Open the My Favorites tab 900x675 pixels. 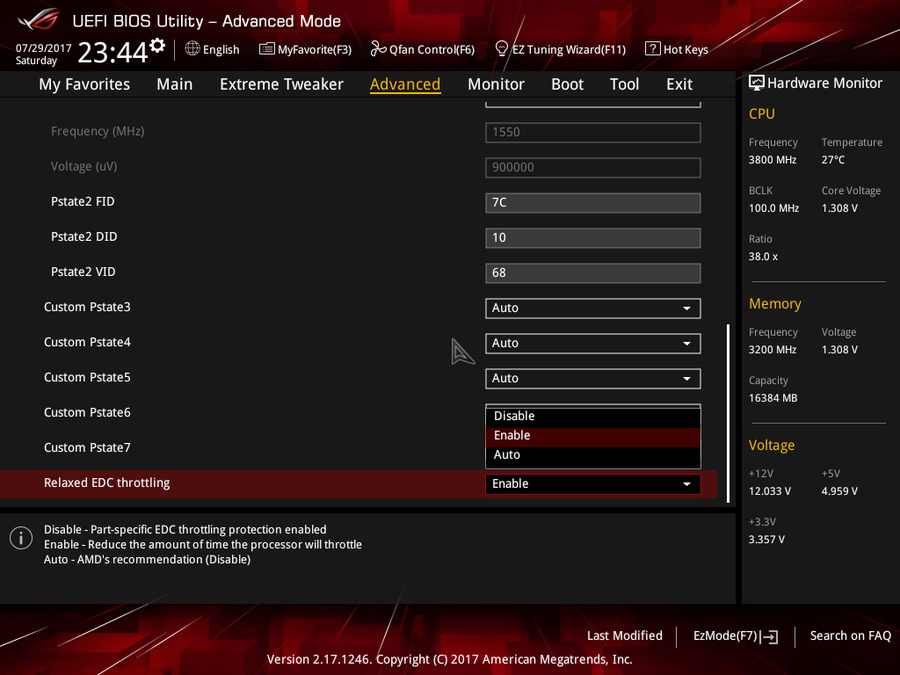coord(84,84)
